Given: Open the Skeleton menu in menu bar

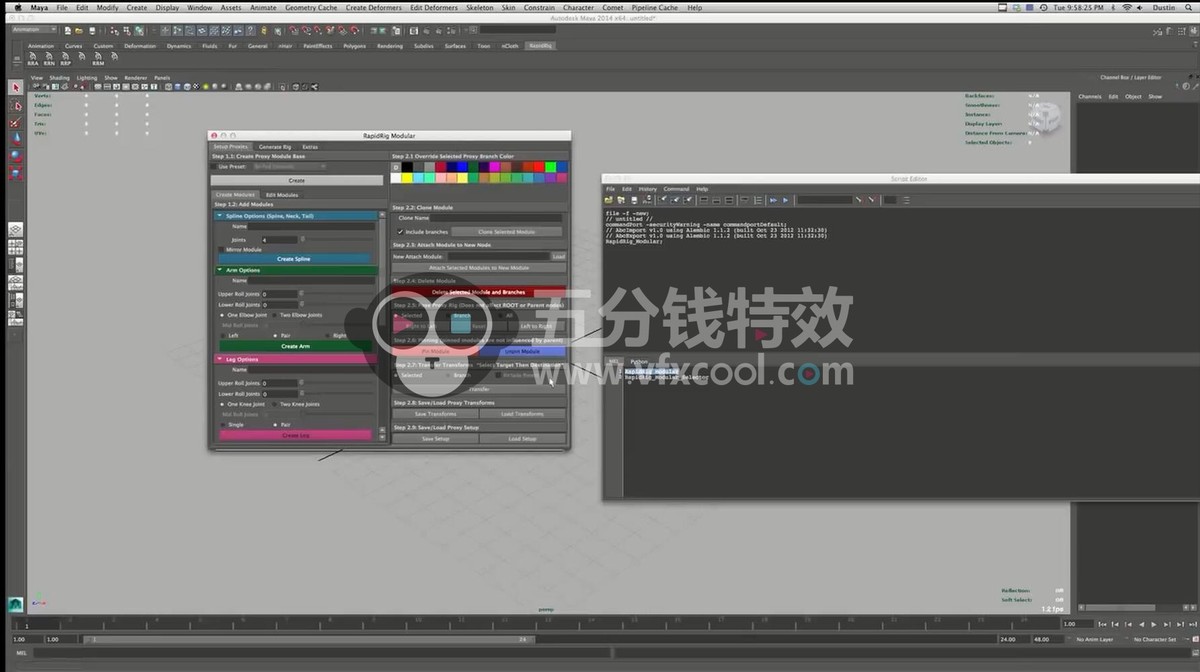Looking at the screenshot, I should click(x=480, y=7).
